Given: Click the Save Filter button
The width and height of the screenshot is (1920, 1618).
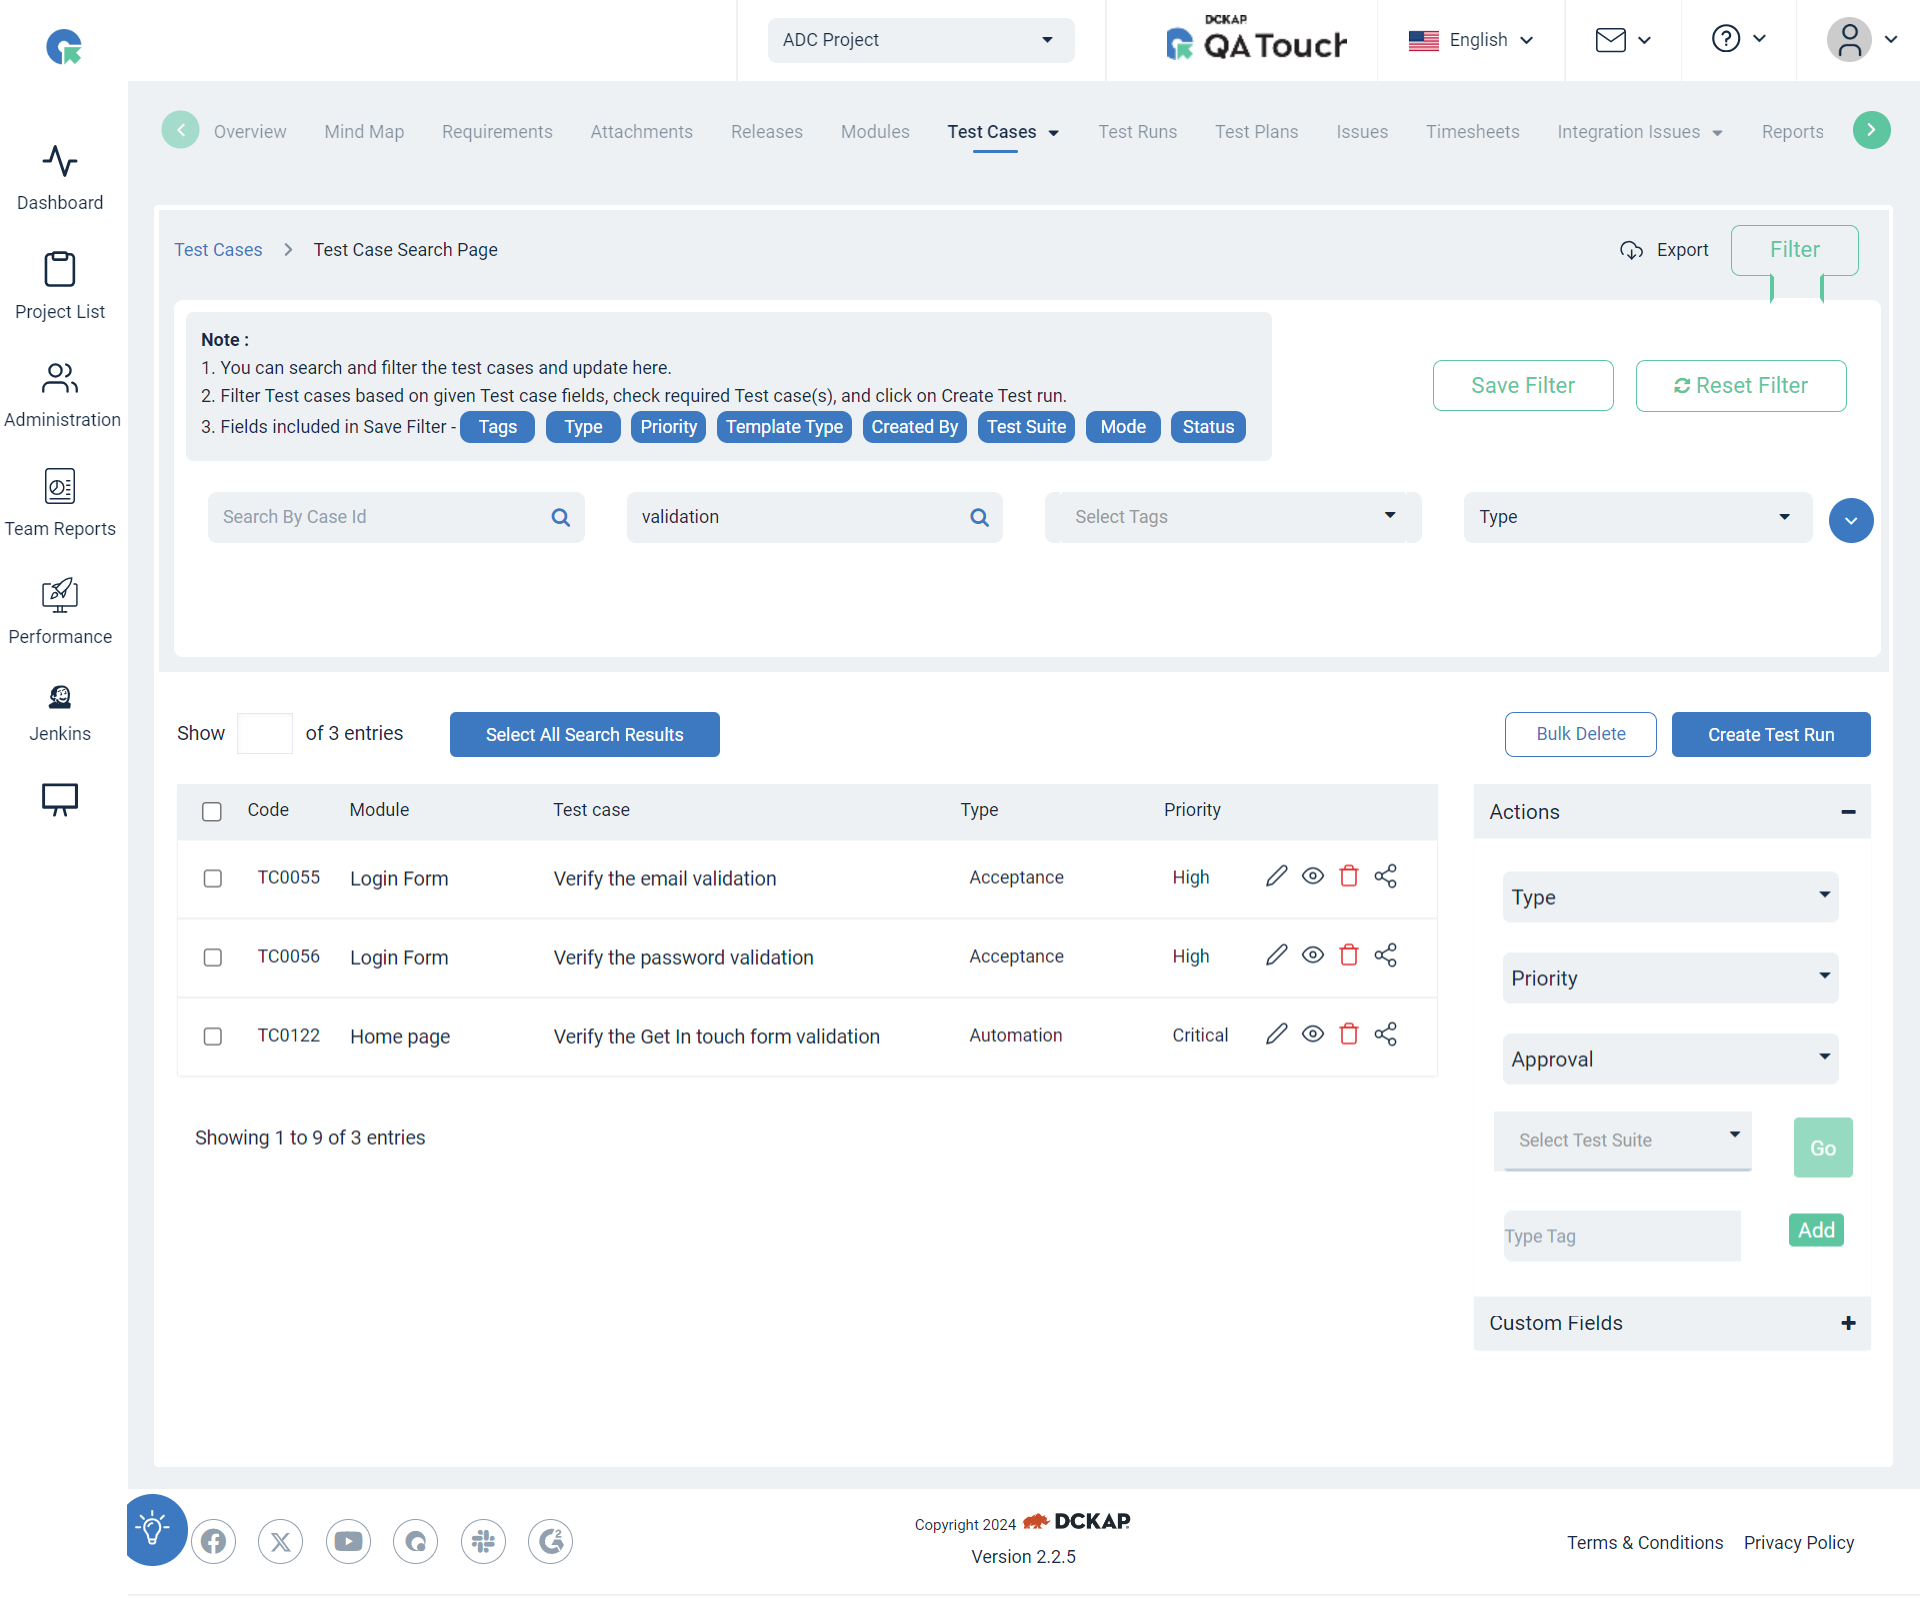Looking at the screenshot, I should pos(1523,386).
